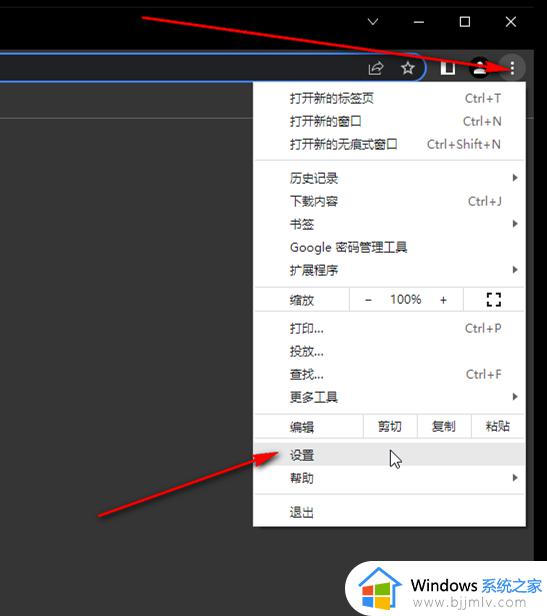
Task: Enter fullscreen mode from zoom row
Action: (494, 300)
